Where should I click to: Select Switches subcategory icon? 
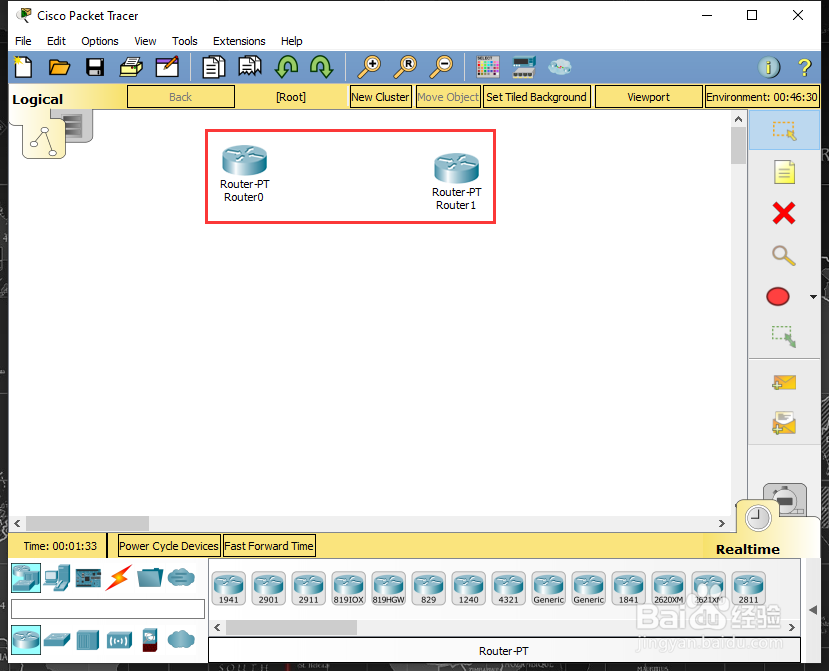click(57, 640)
